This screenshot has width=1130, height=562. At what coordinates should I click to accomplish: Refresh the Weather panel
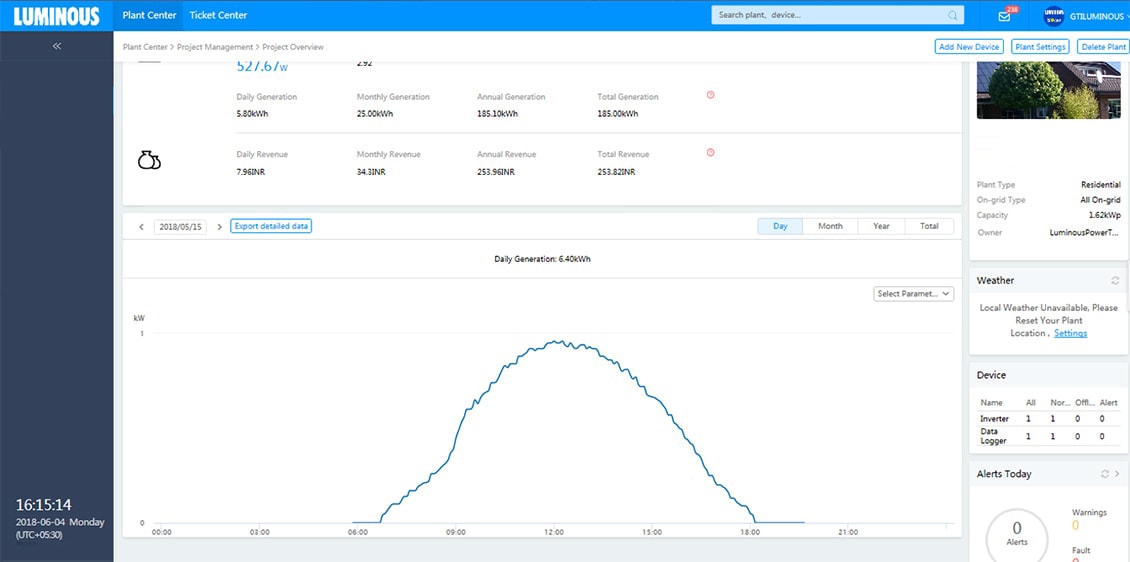1115,281
